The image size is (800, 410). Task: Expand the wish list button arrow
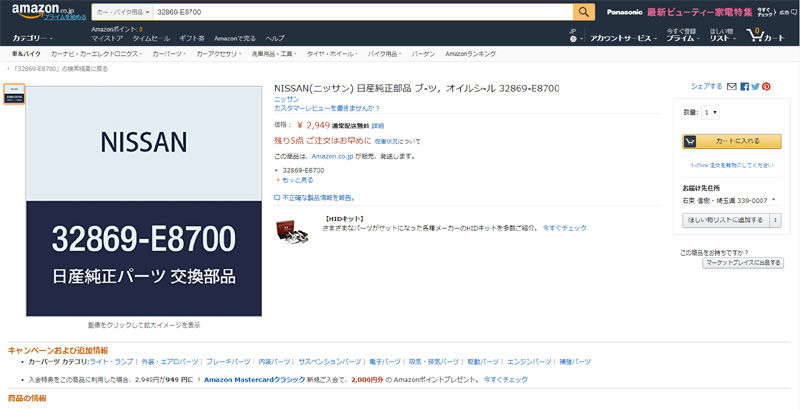776,220
